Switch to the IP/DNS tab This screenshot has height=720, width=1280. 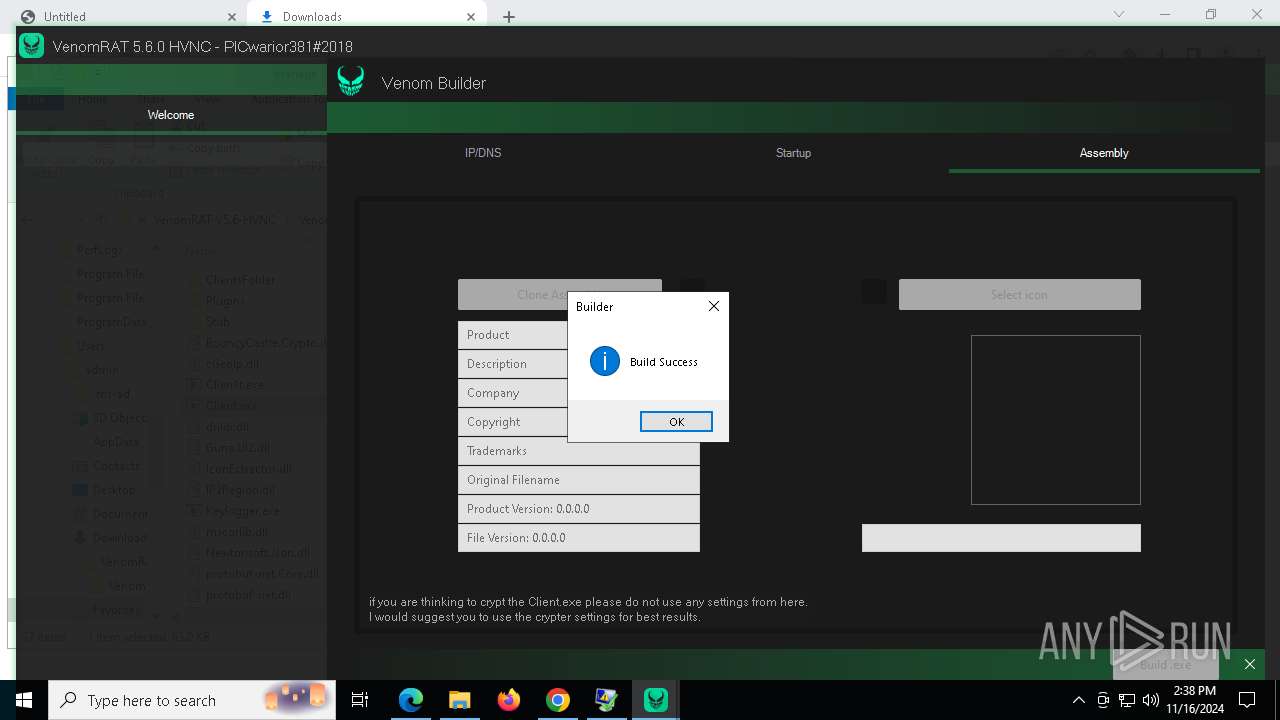click(483, 153)
